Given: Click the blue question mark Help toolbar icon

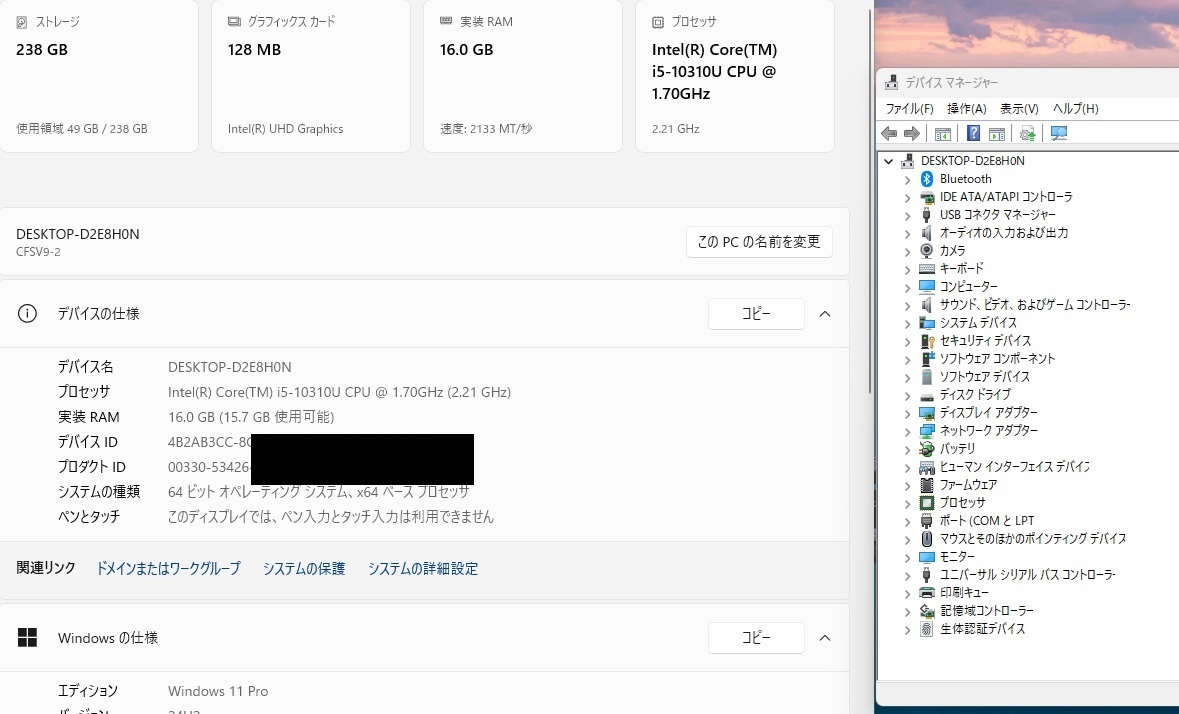Looking at the screenshot, I should click(x=973, y=134).
